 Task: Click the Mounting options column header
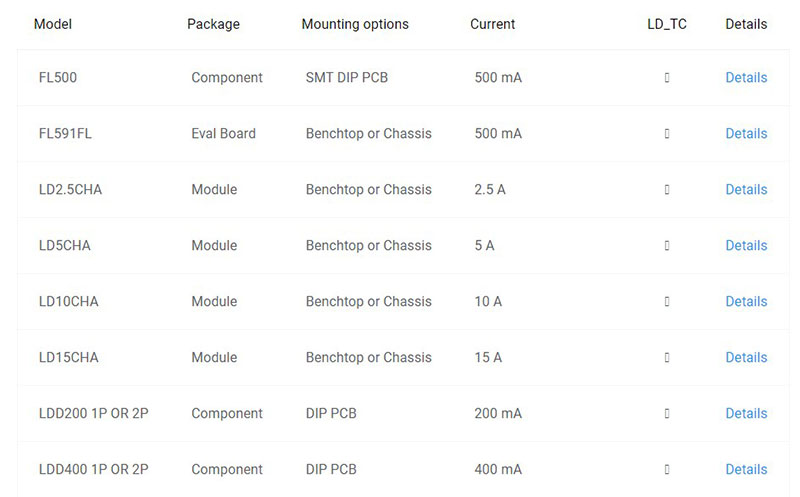pos(355,24)
